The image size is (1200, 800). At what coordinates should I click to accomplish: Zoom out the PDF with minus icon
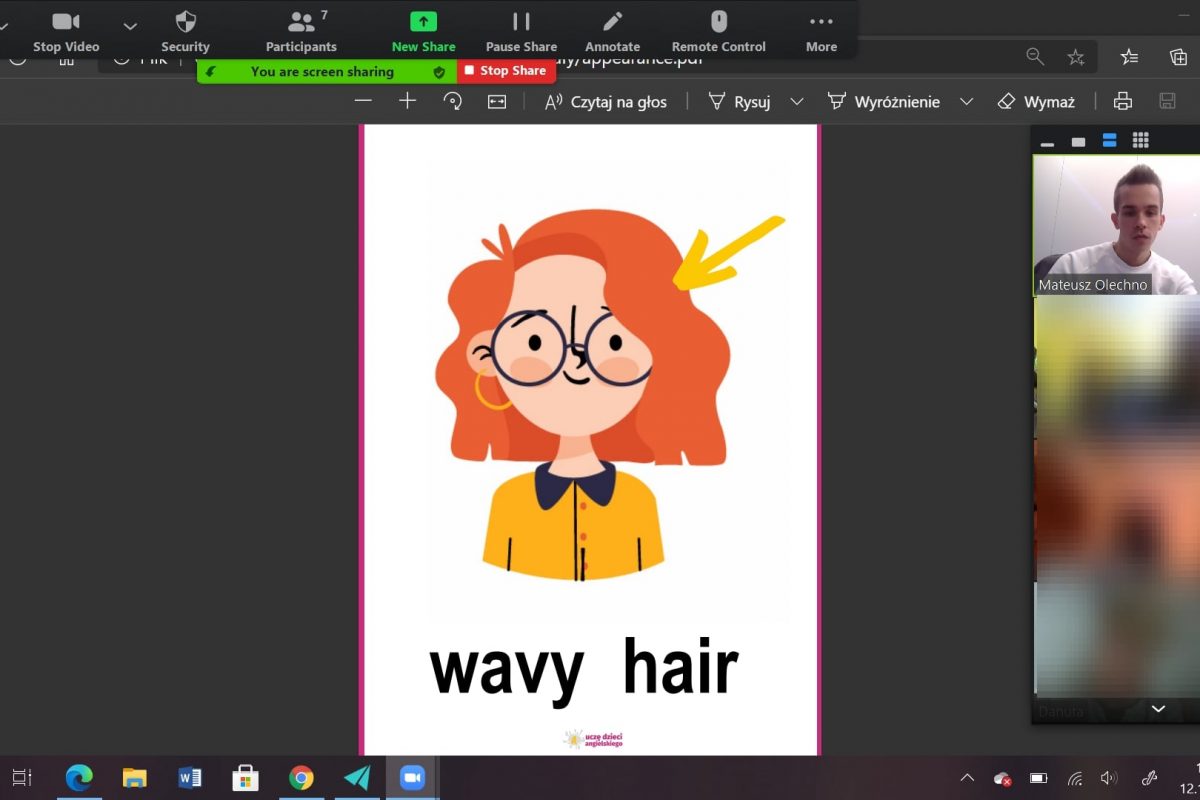(x=363, y=101)
